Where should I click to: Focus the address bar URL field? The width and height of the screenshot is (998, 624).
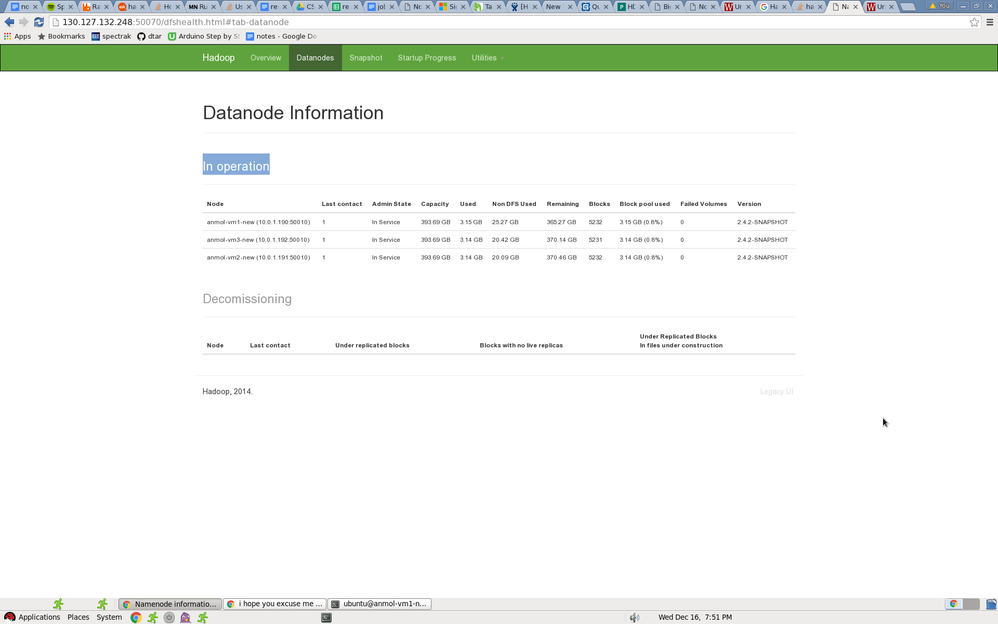508,22
